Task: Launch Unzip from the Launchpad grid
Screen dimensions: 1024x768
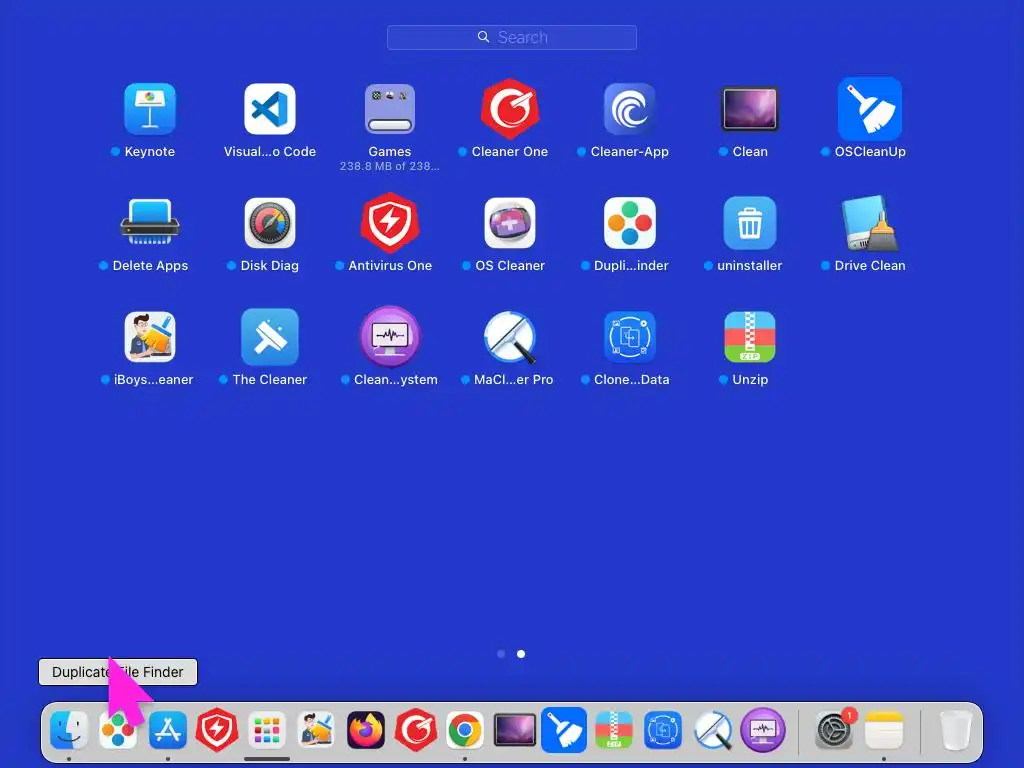Action: [x=750, y=337]
